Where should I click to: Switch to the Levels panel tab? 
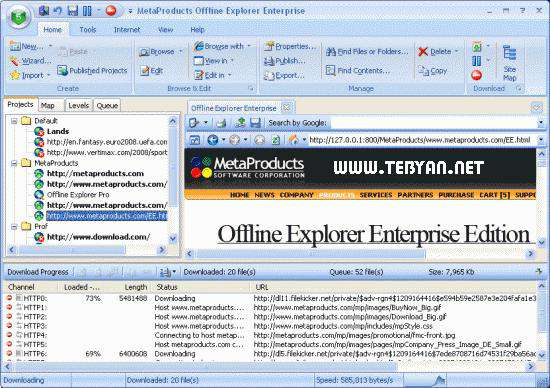78,105
